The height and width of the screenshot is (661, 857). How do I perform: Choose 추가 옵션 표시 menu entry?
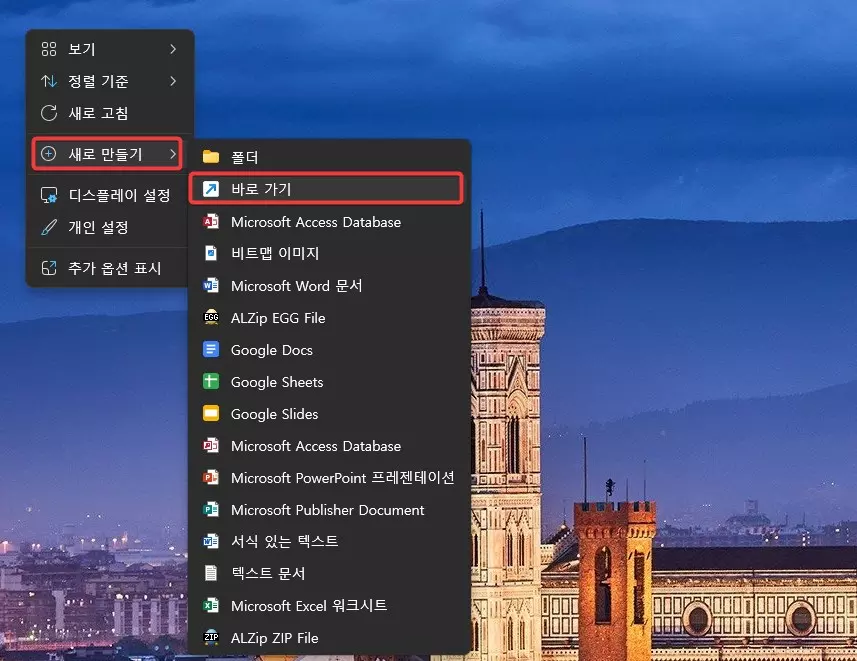click(109, 268)
